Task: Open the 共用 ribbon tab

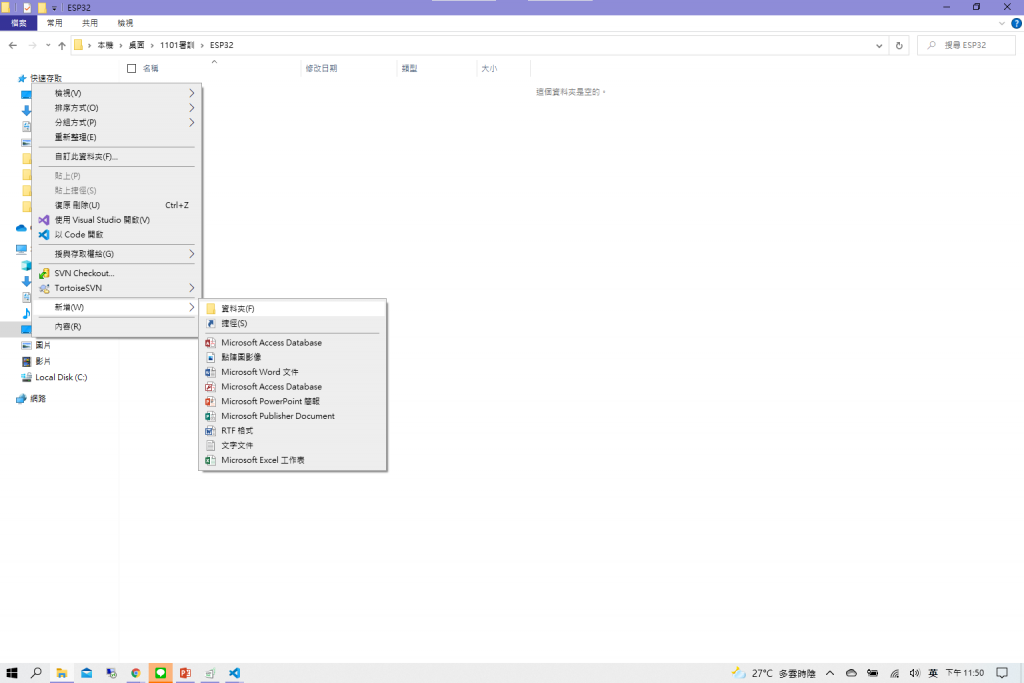Action: coord(89,23)
